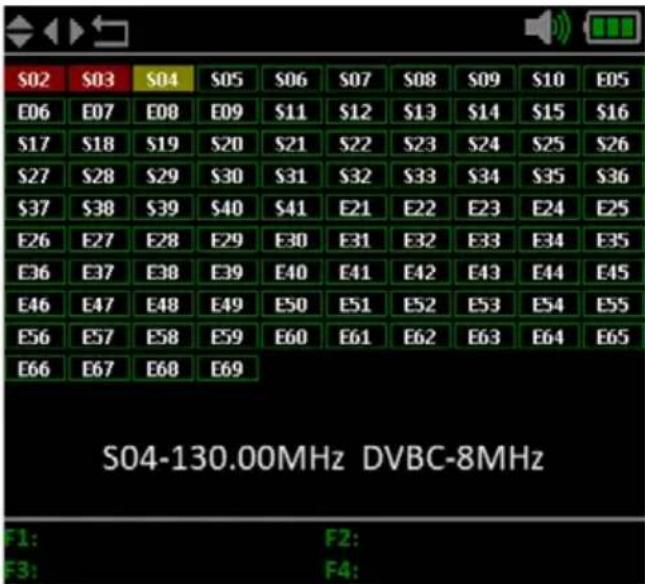Image resolution: width=645 pixels, height=584 pixels.
Task: Select channel S14
Action: point(484,111)
